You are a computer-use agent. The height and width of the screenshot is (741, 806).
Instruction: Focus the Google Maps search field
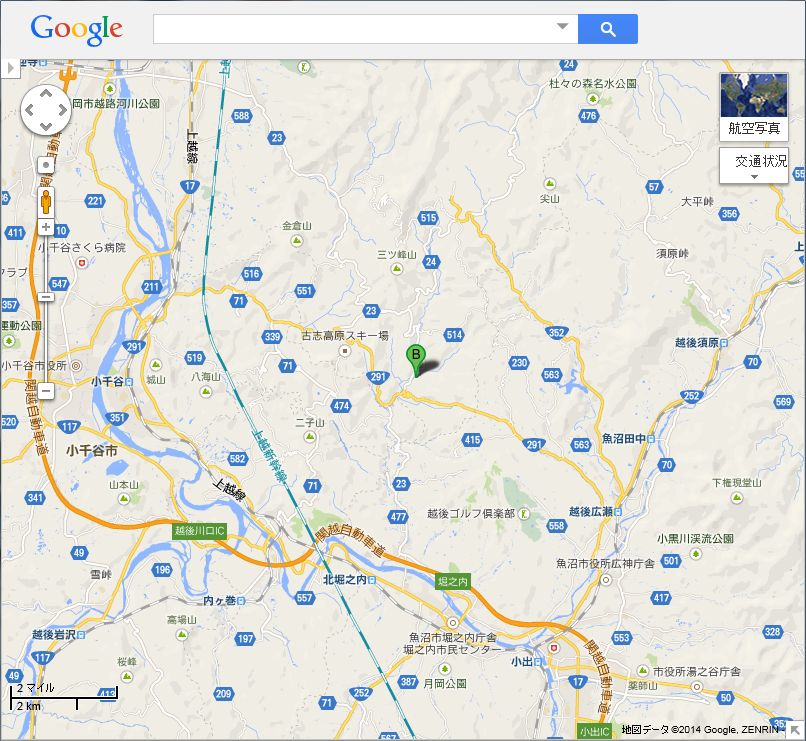(x=355, y=29)
